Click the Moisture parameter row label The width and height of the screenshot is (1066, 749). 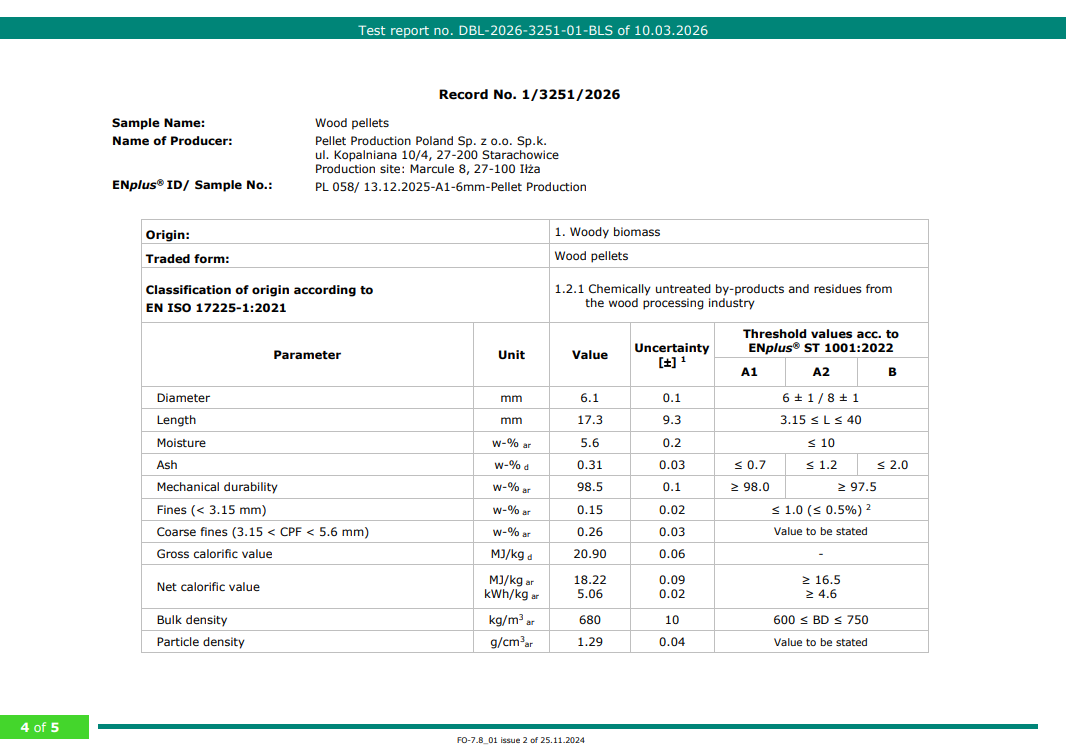pyautogui.click(x=181, y=443)
